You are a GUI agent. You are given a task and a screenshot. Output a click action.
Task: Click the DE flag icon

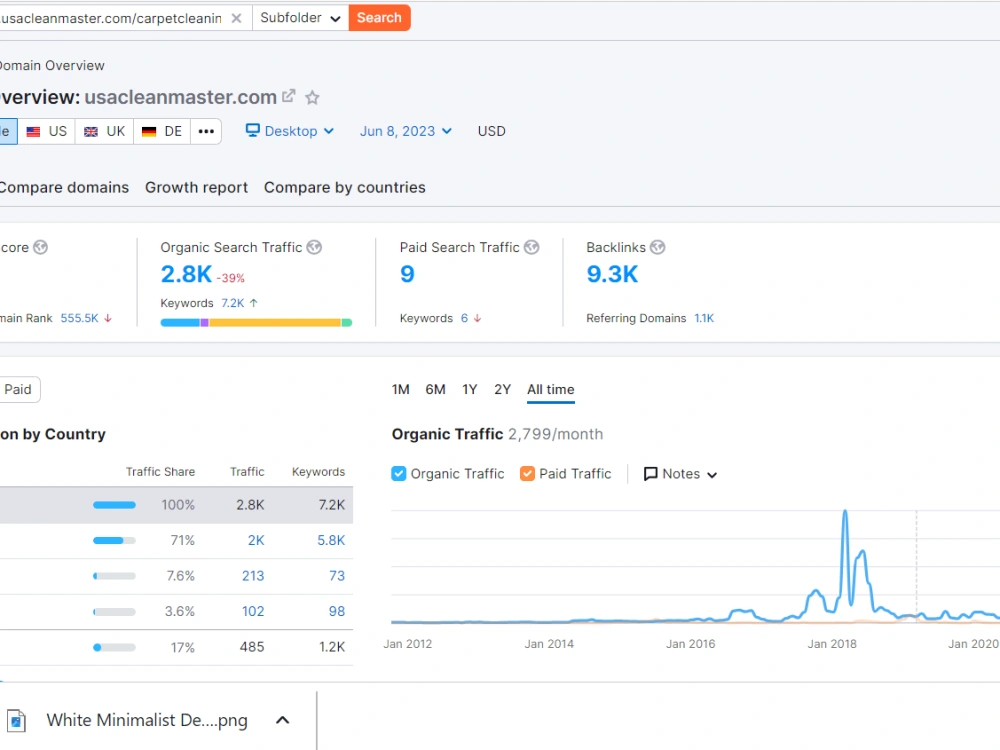pyautogui.click(x=149, y=131)
